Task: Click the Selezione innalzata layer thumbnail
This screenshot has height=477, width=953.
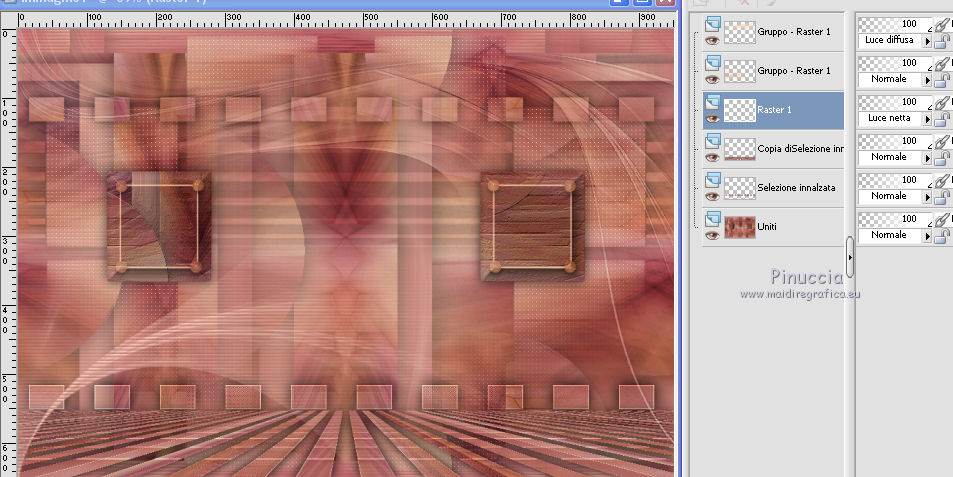Action: point(740,188)
